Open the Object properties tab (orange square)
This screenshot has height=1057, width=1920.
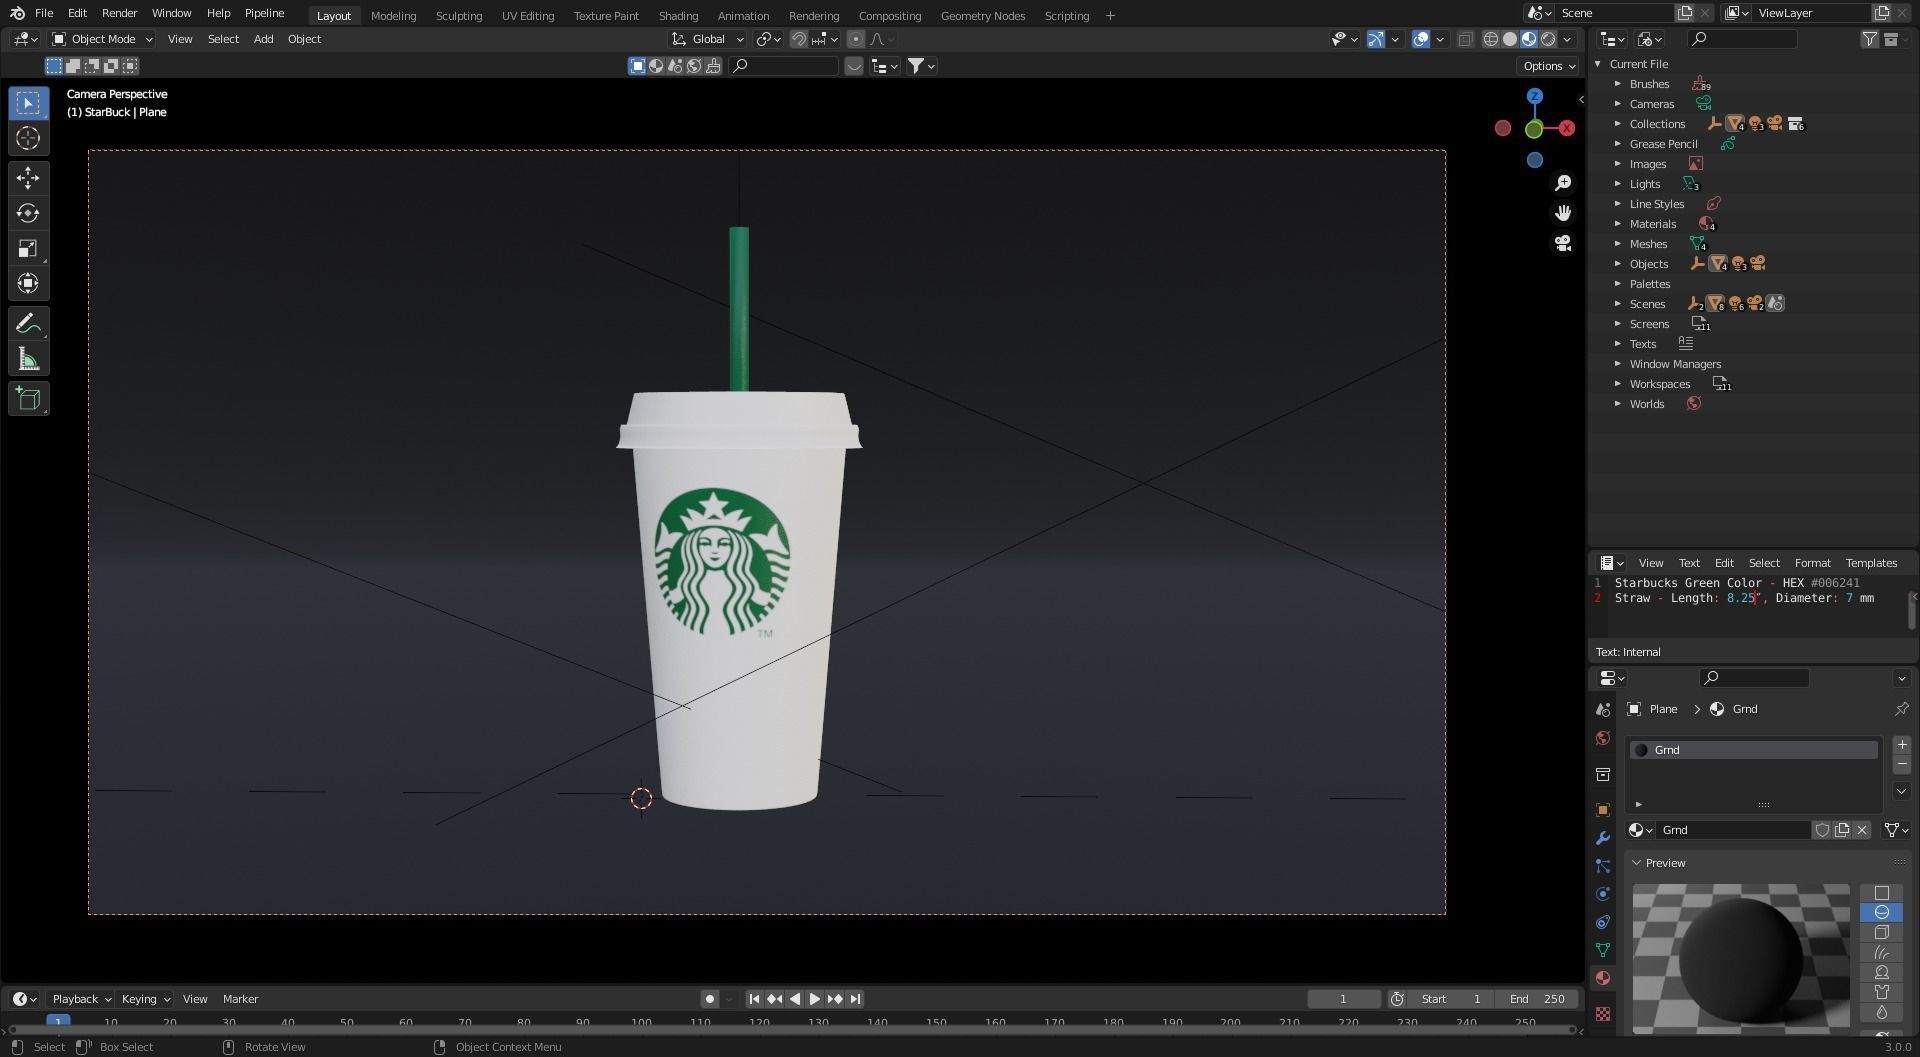1603,810
